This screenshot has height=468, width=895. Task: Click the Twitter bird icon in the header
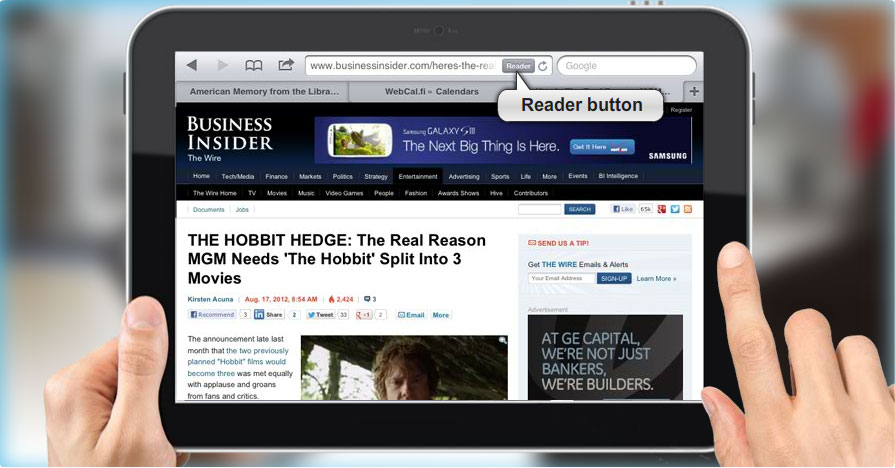(x=675, y=209)
